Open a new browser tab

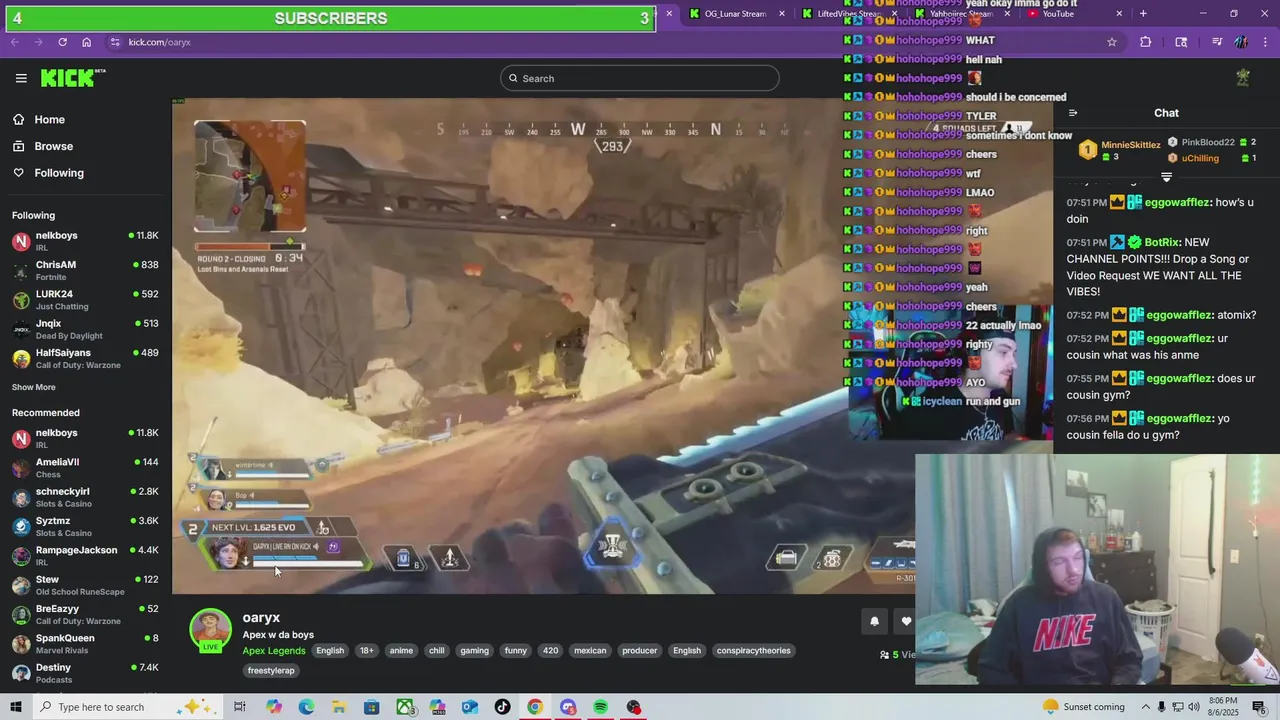click(1143, 14)
